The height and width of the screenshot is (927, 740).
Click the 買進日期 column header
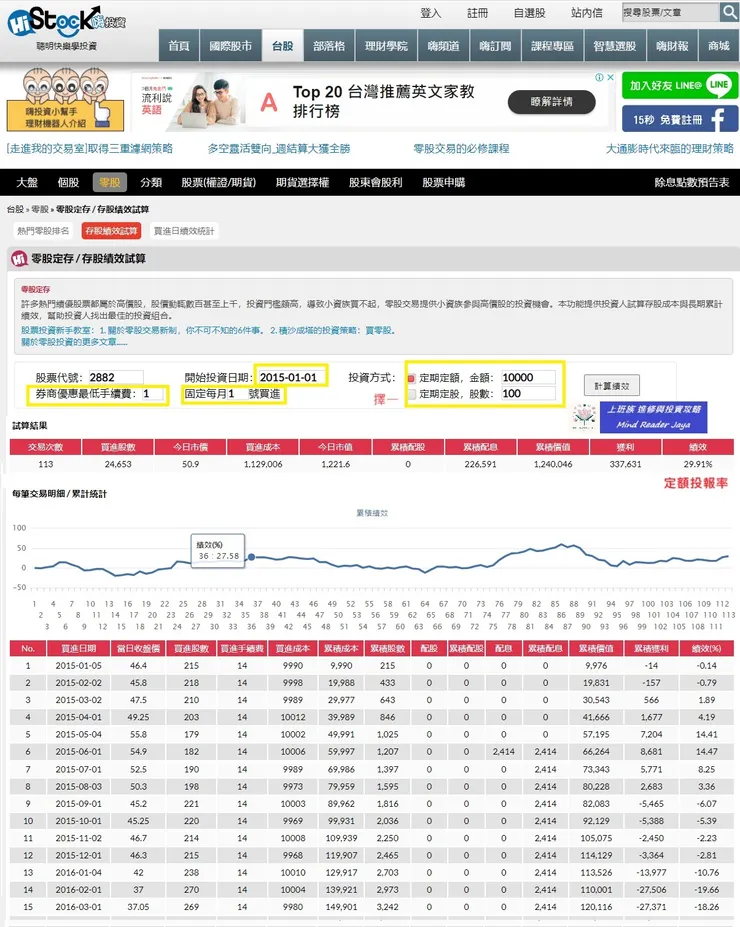[x=79, y=649]
